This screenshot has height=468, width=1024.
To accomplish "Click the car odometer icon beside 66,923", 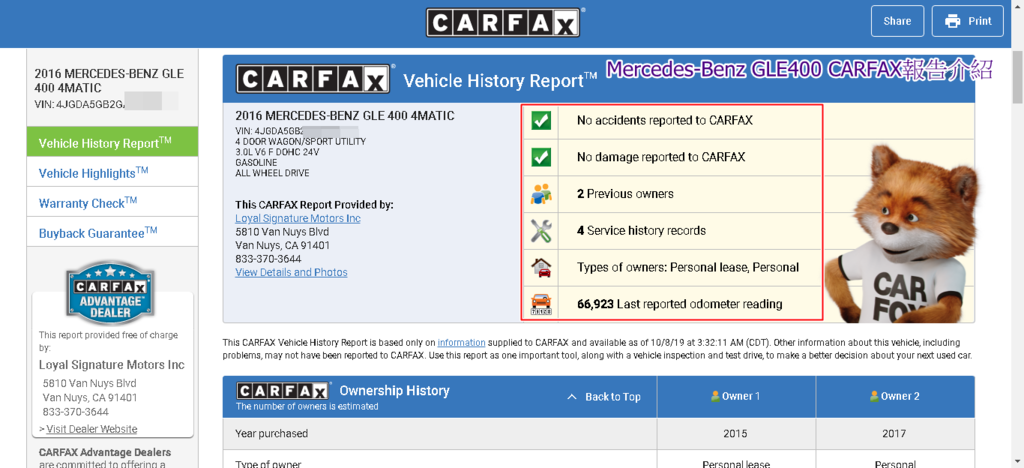I will click(x=541, y=304).
